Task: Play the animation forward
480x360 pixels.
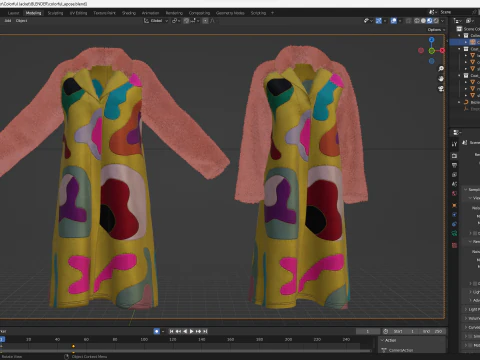Action: coord(192,331)
